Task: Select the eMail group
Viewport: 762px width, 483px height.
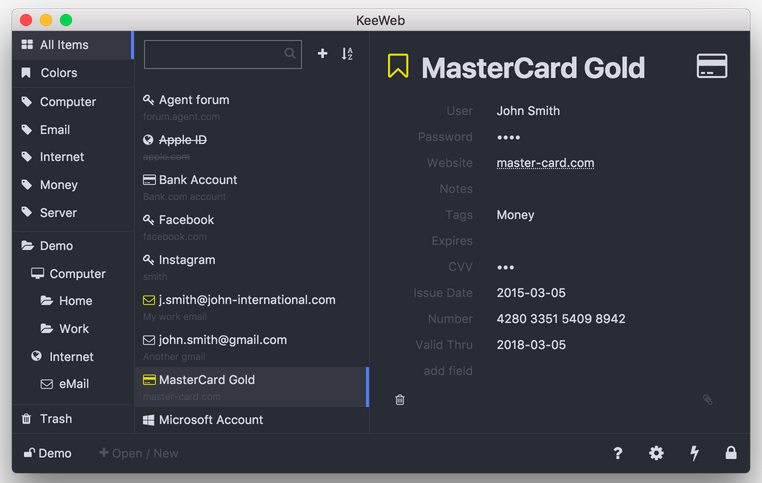Action: (x=73, y=384)
